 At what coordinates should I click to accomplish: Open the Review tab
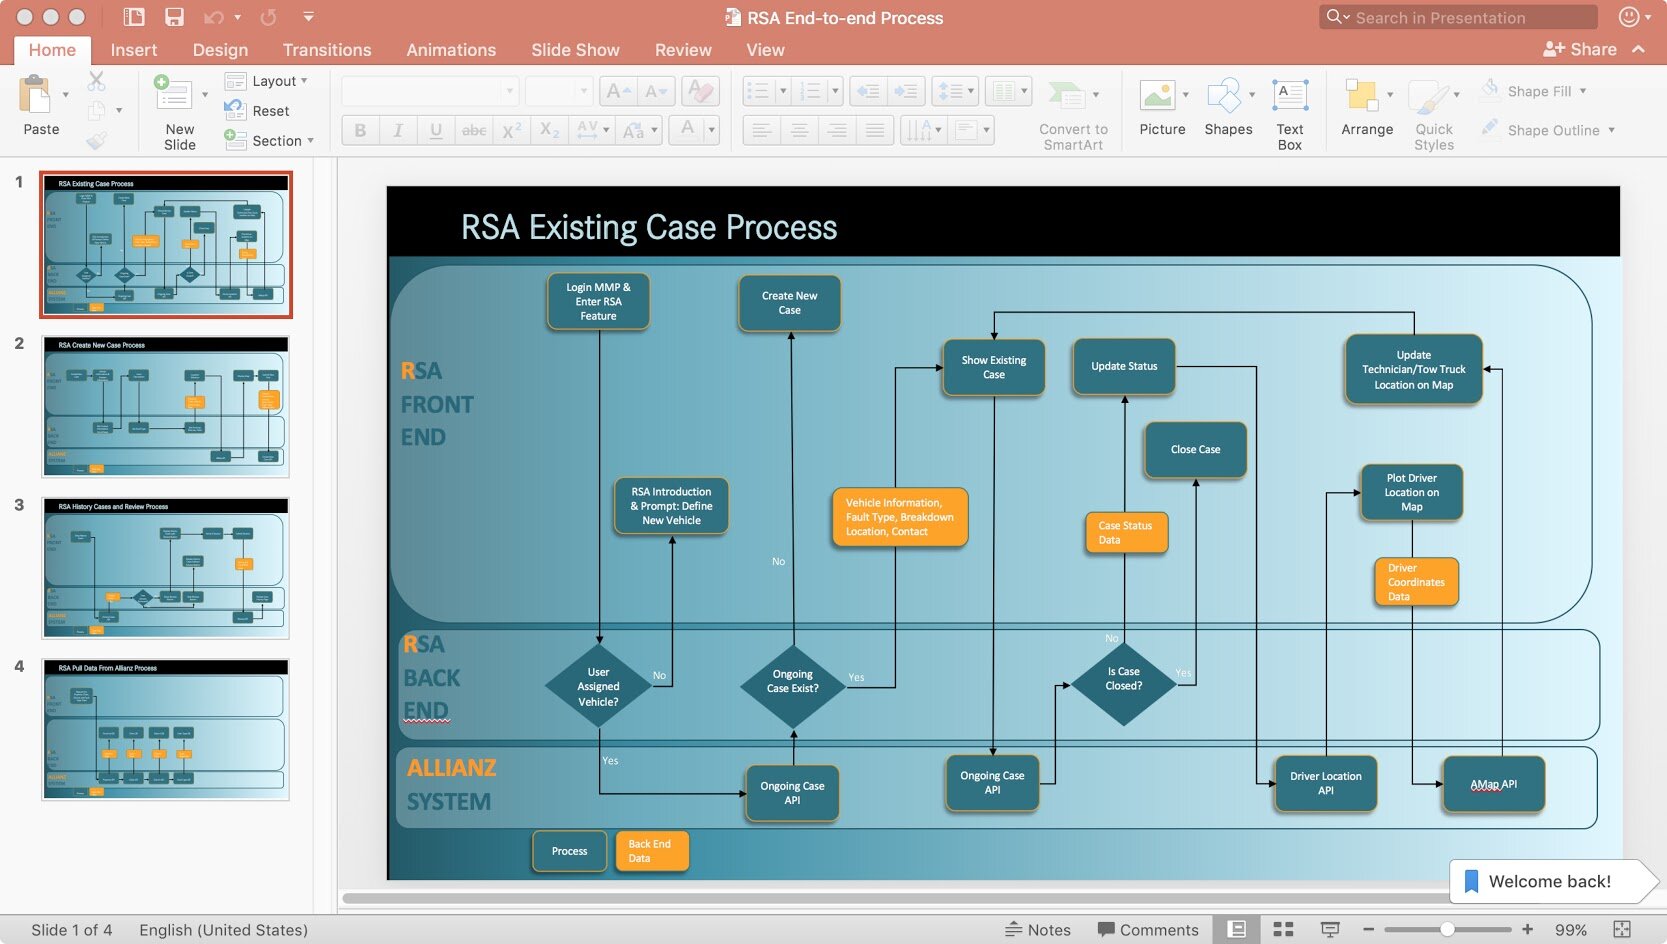pos(683,50)
